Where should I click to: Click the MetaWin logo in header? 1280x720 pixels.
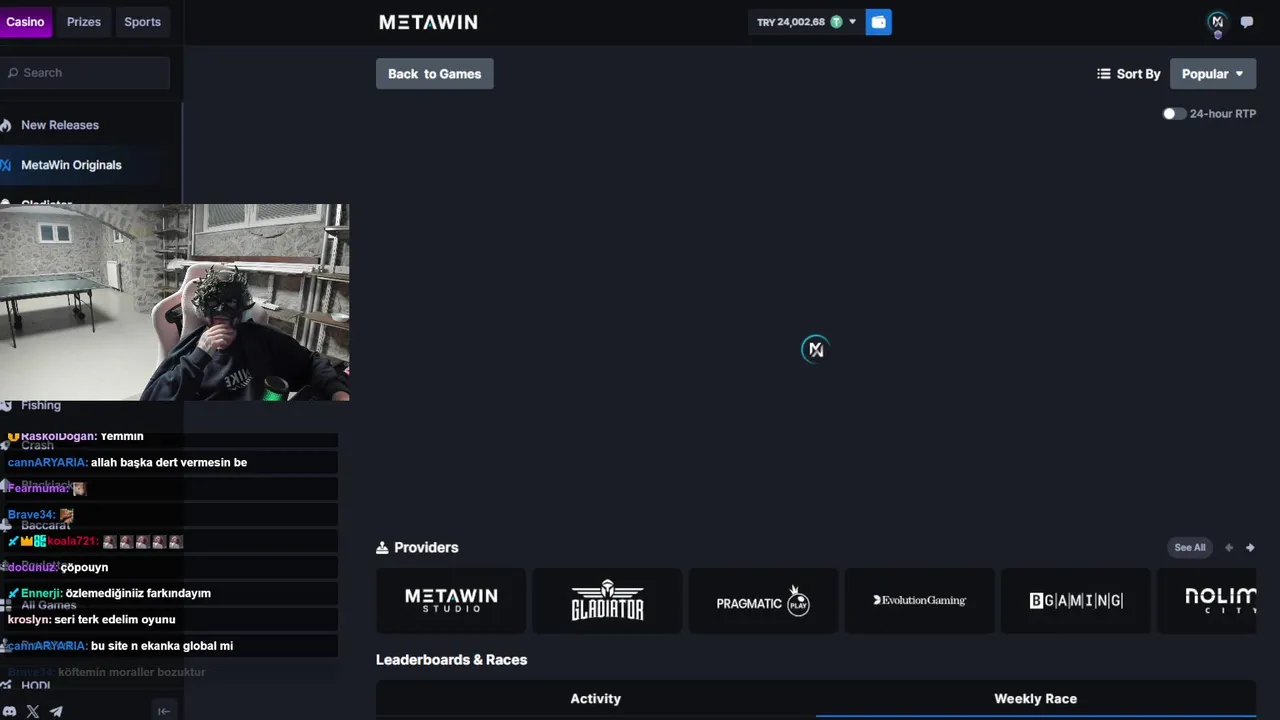(x=428, y=22)
